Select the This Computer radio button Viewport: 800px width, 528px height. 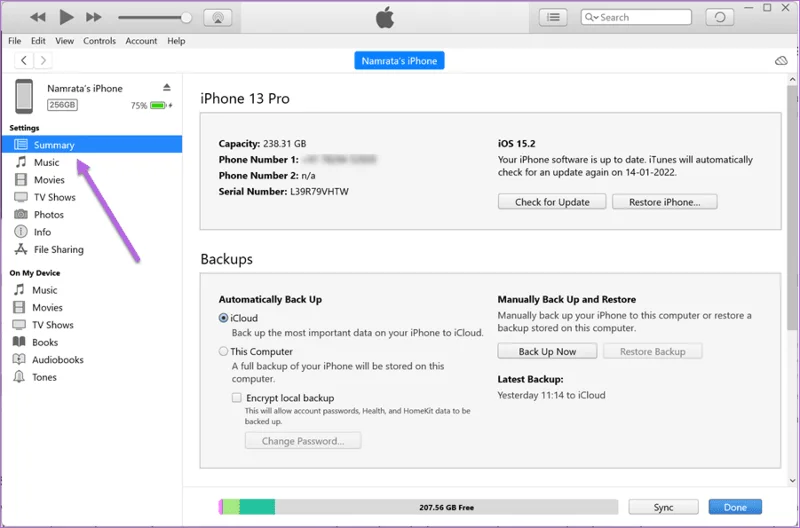pos(223,351)
